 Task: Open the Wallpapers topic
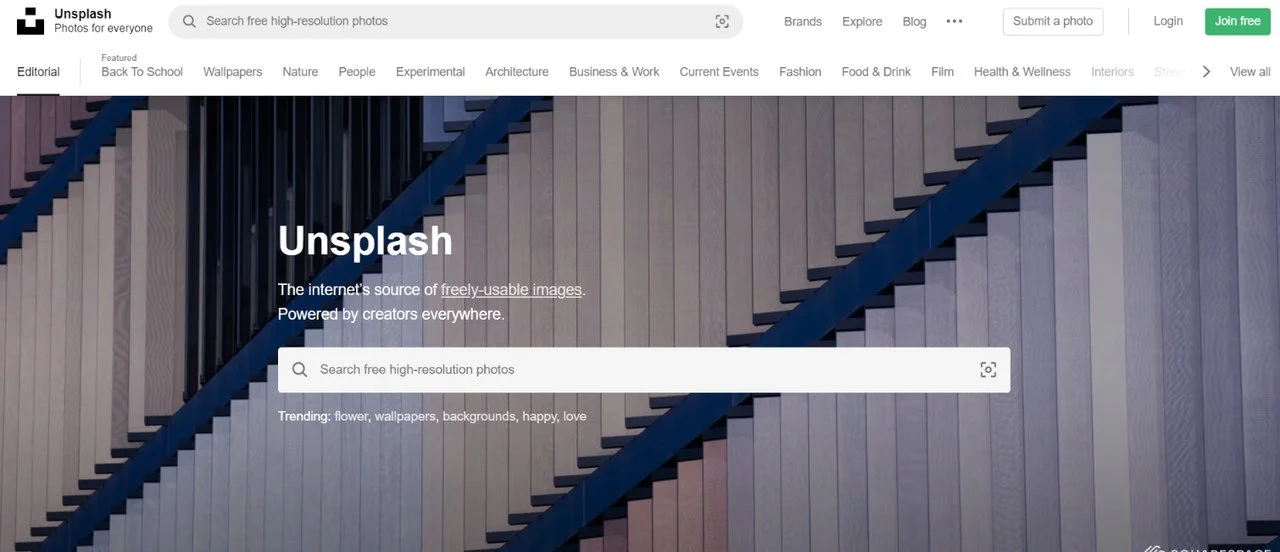point(232,72)
